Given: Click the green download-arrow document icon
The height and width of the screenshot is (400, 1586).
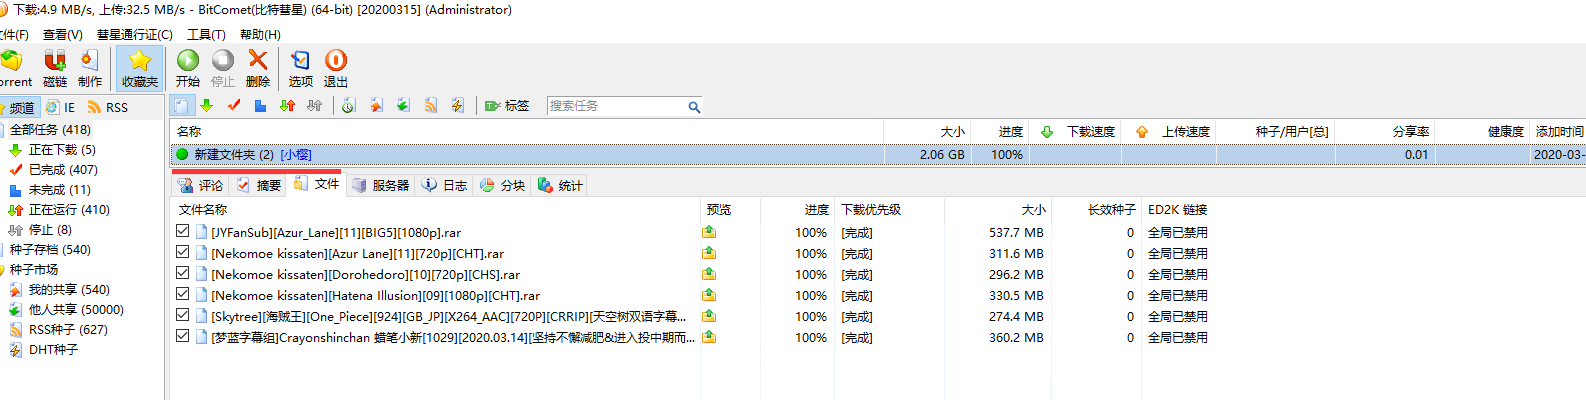Looking at the screenshot, I should (403, 106).
